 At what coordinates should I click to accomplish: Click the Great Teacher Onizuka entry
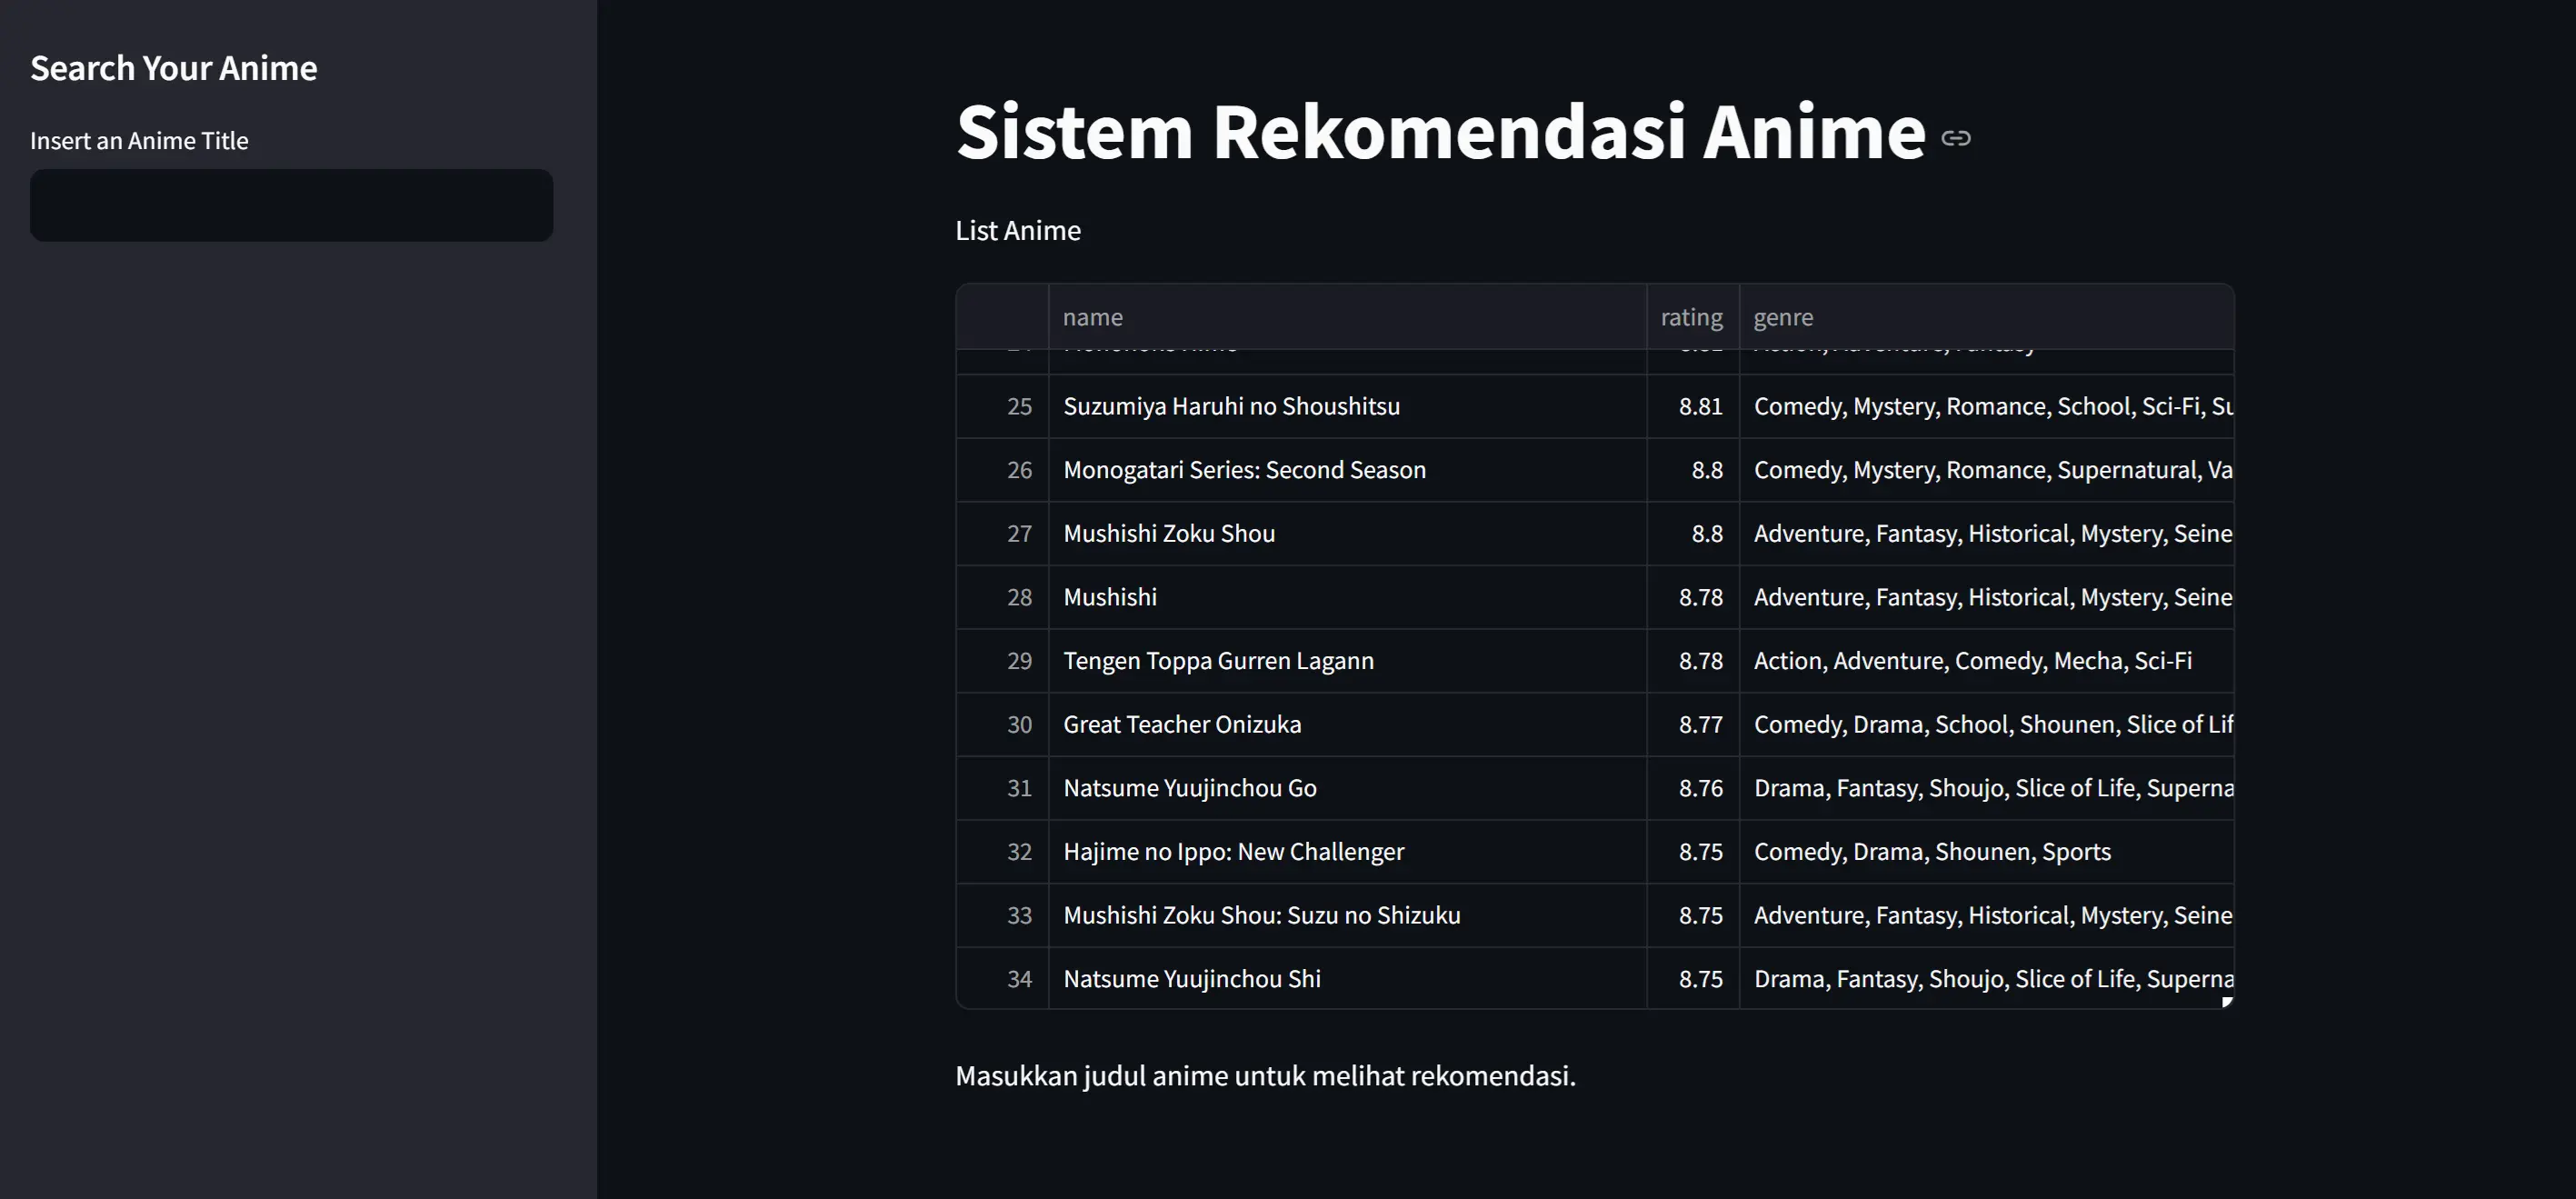[1182, 724]
